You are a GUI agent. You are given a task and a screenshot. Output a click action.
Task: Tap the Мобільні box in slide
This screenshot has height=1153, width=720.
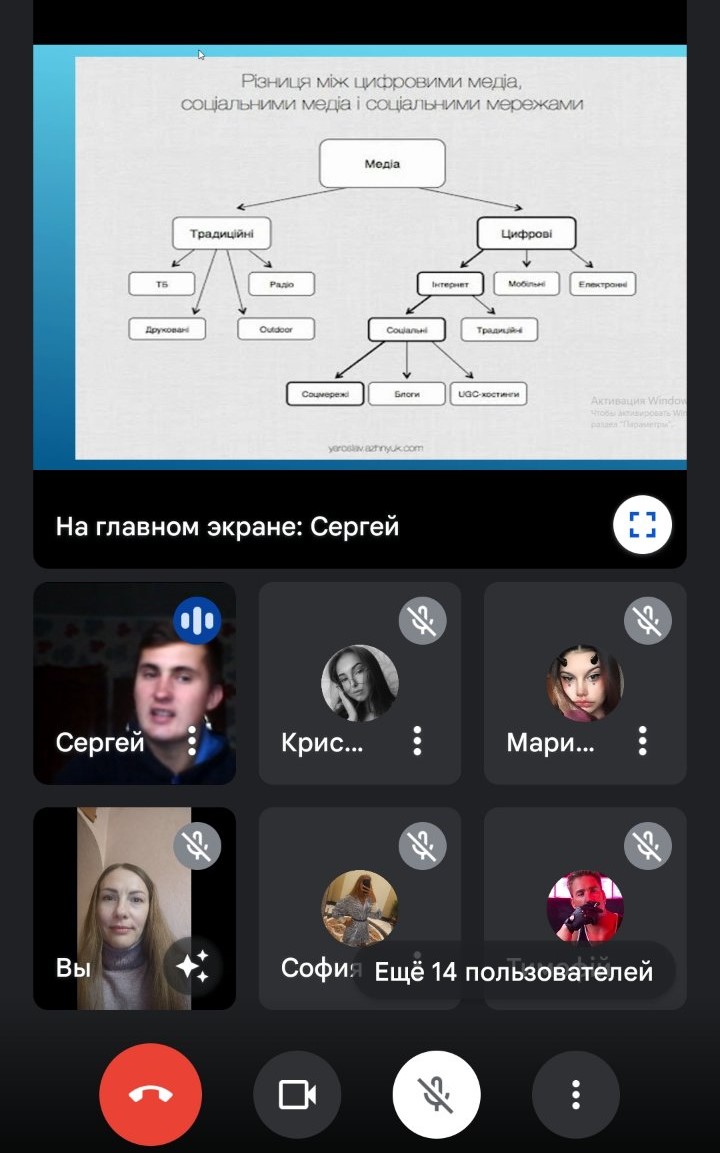(x=527, y=283)
